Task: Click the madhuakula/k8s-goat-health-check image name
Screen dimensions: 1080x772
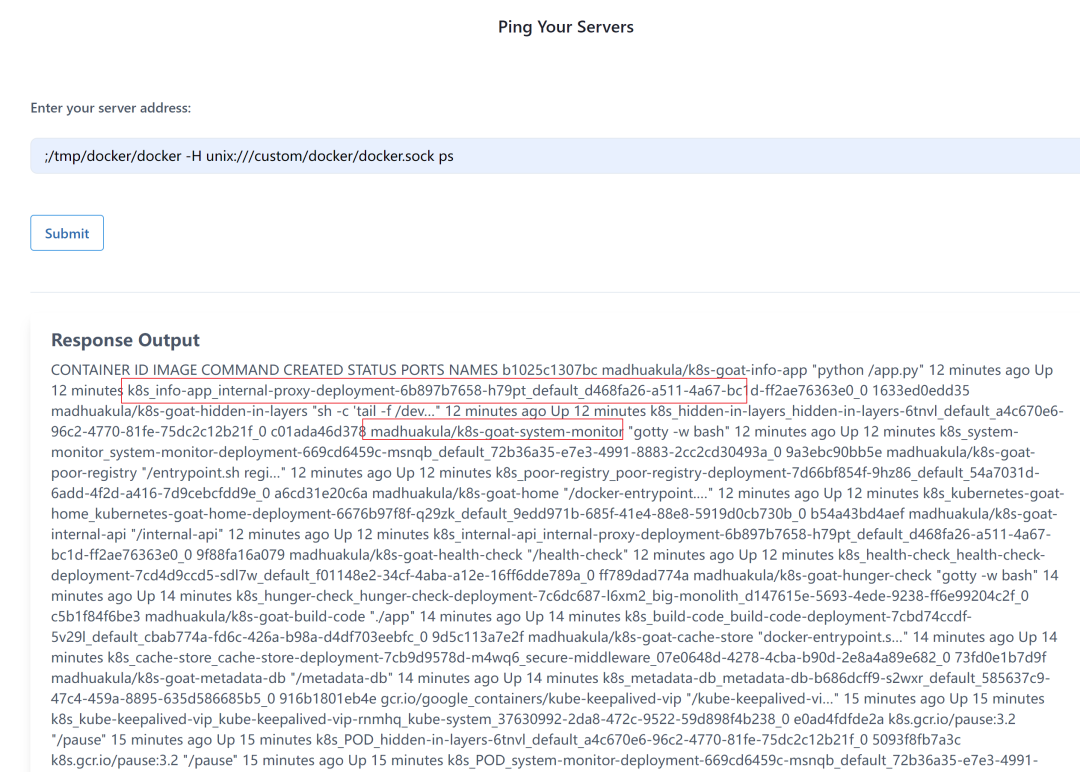Action: coord(406,555)
